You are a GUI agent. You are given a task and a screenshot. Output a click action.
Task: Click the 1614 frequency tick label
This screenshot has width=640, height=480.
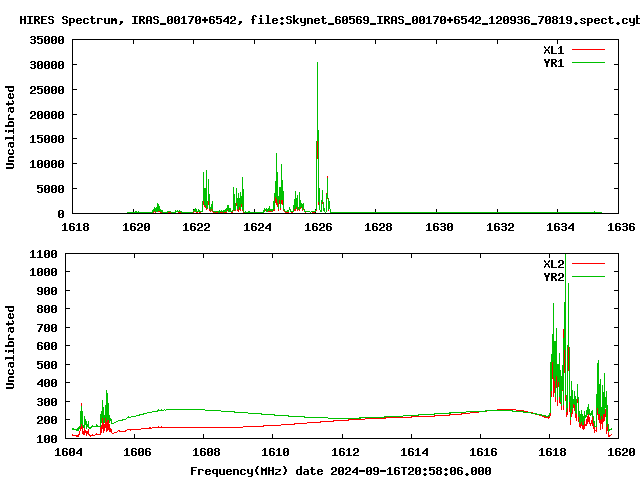(x=414, y=452)
